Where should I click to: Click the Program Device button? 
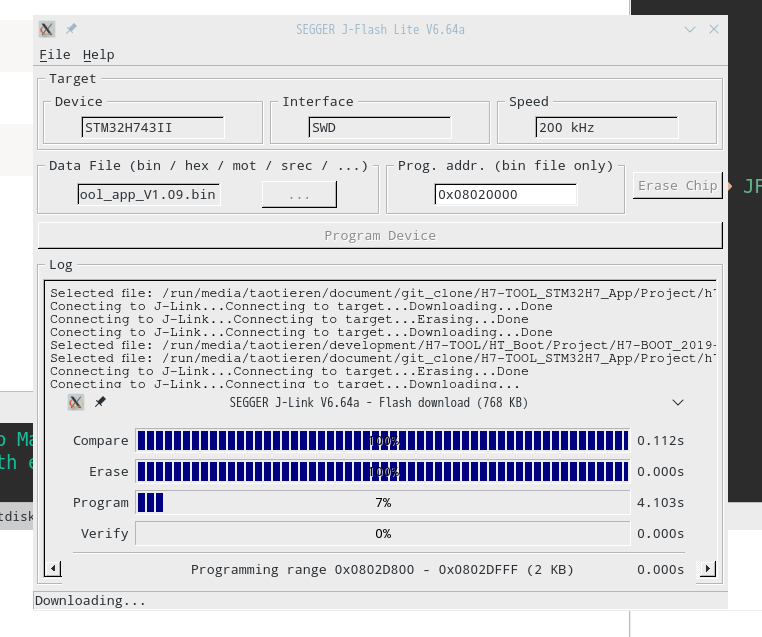tap(380, 235)
